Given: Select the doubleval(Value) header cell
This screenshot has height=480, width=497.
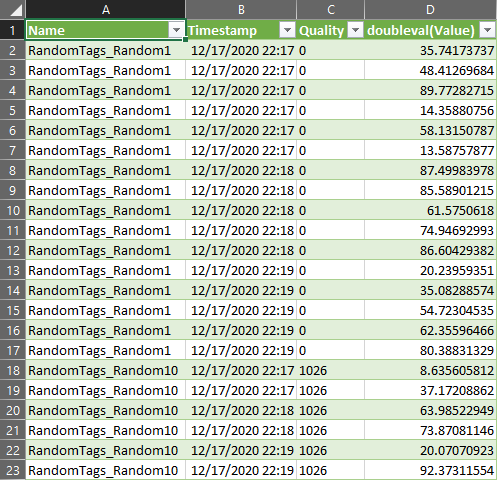Looking at the screenshot, I should coord(430,30).
